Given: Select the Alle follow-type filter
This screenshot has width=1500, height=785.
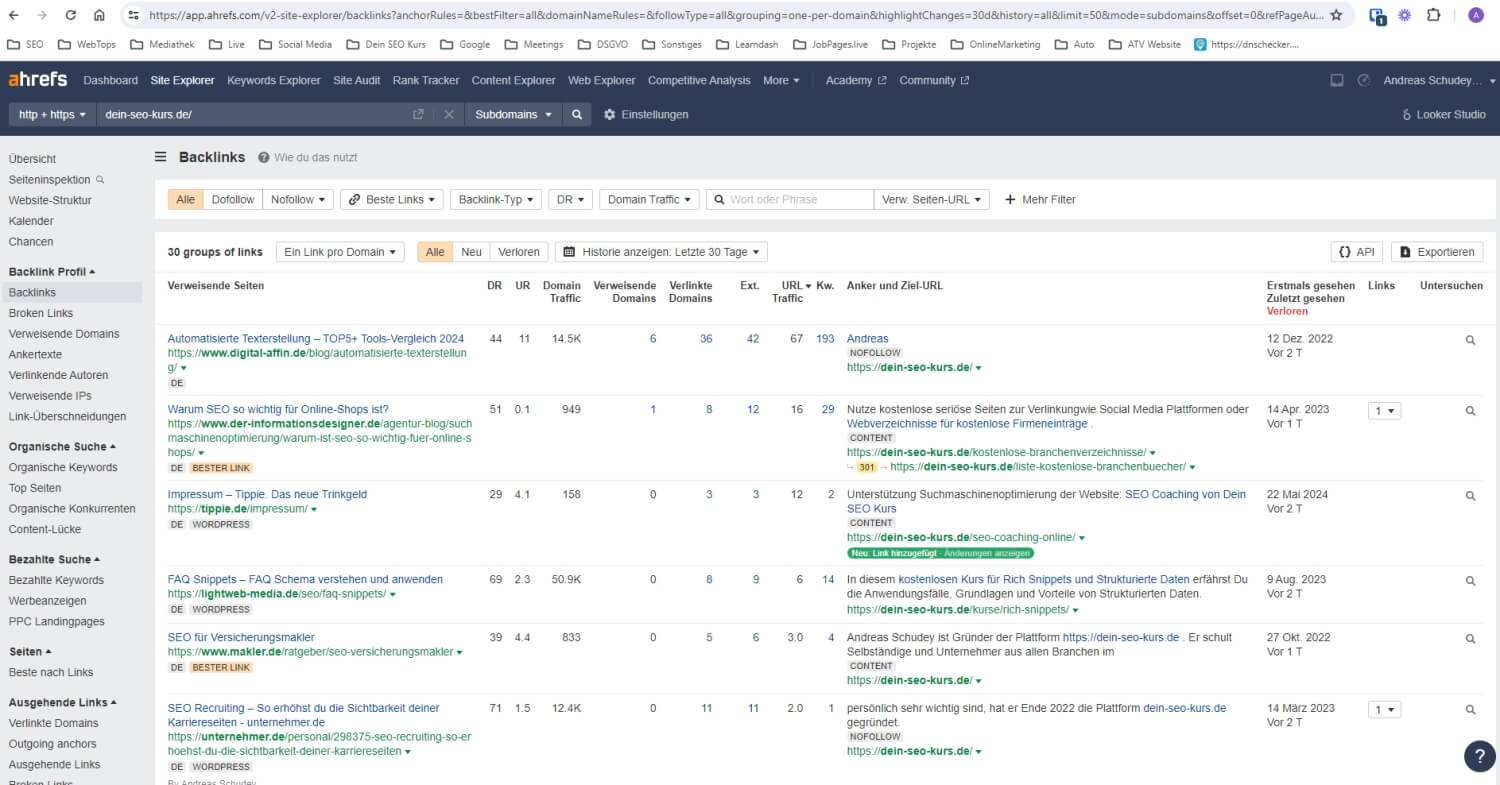Looking at the screenshot, I should 186,200.
